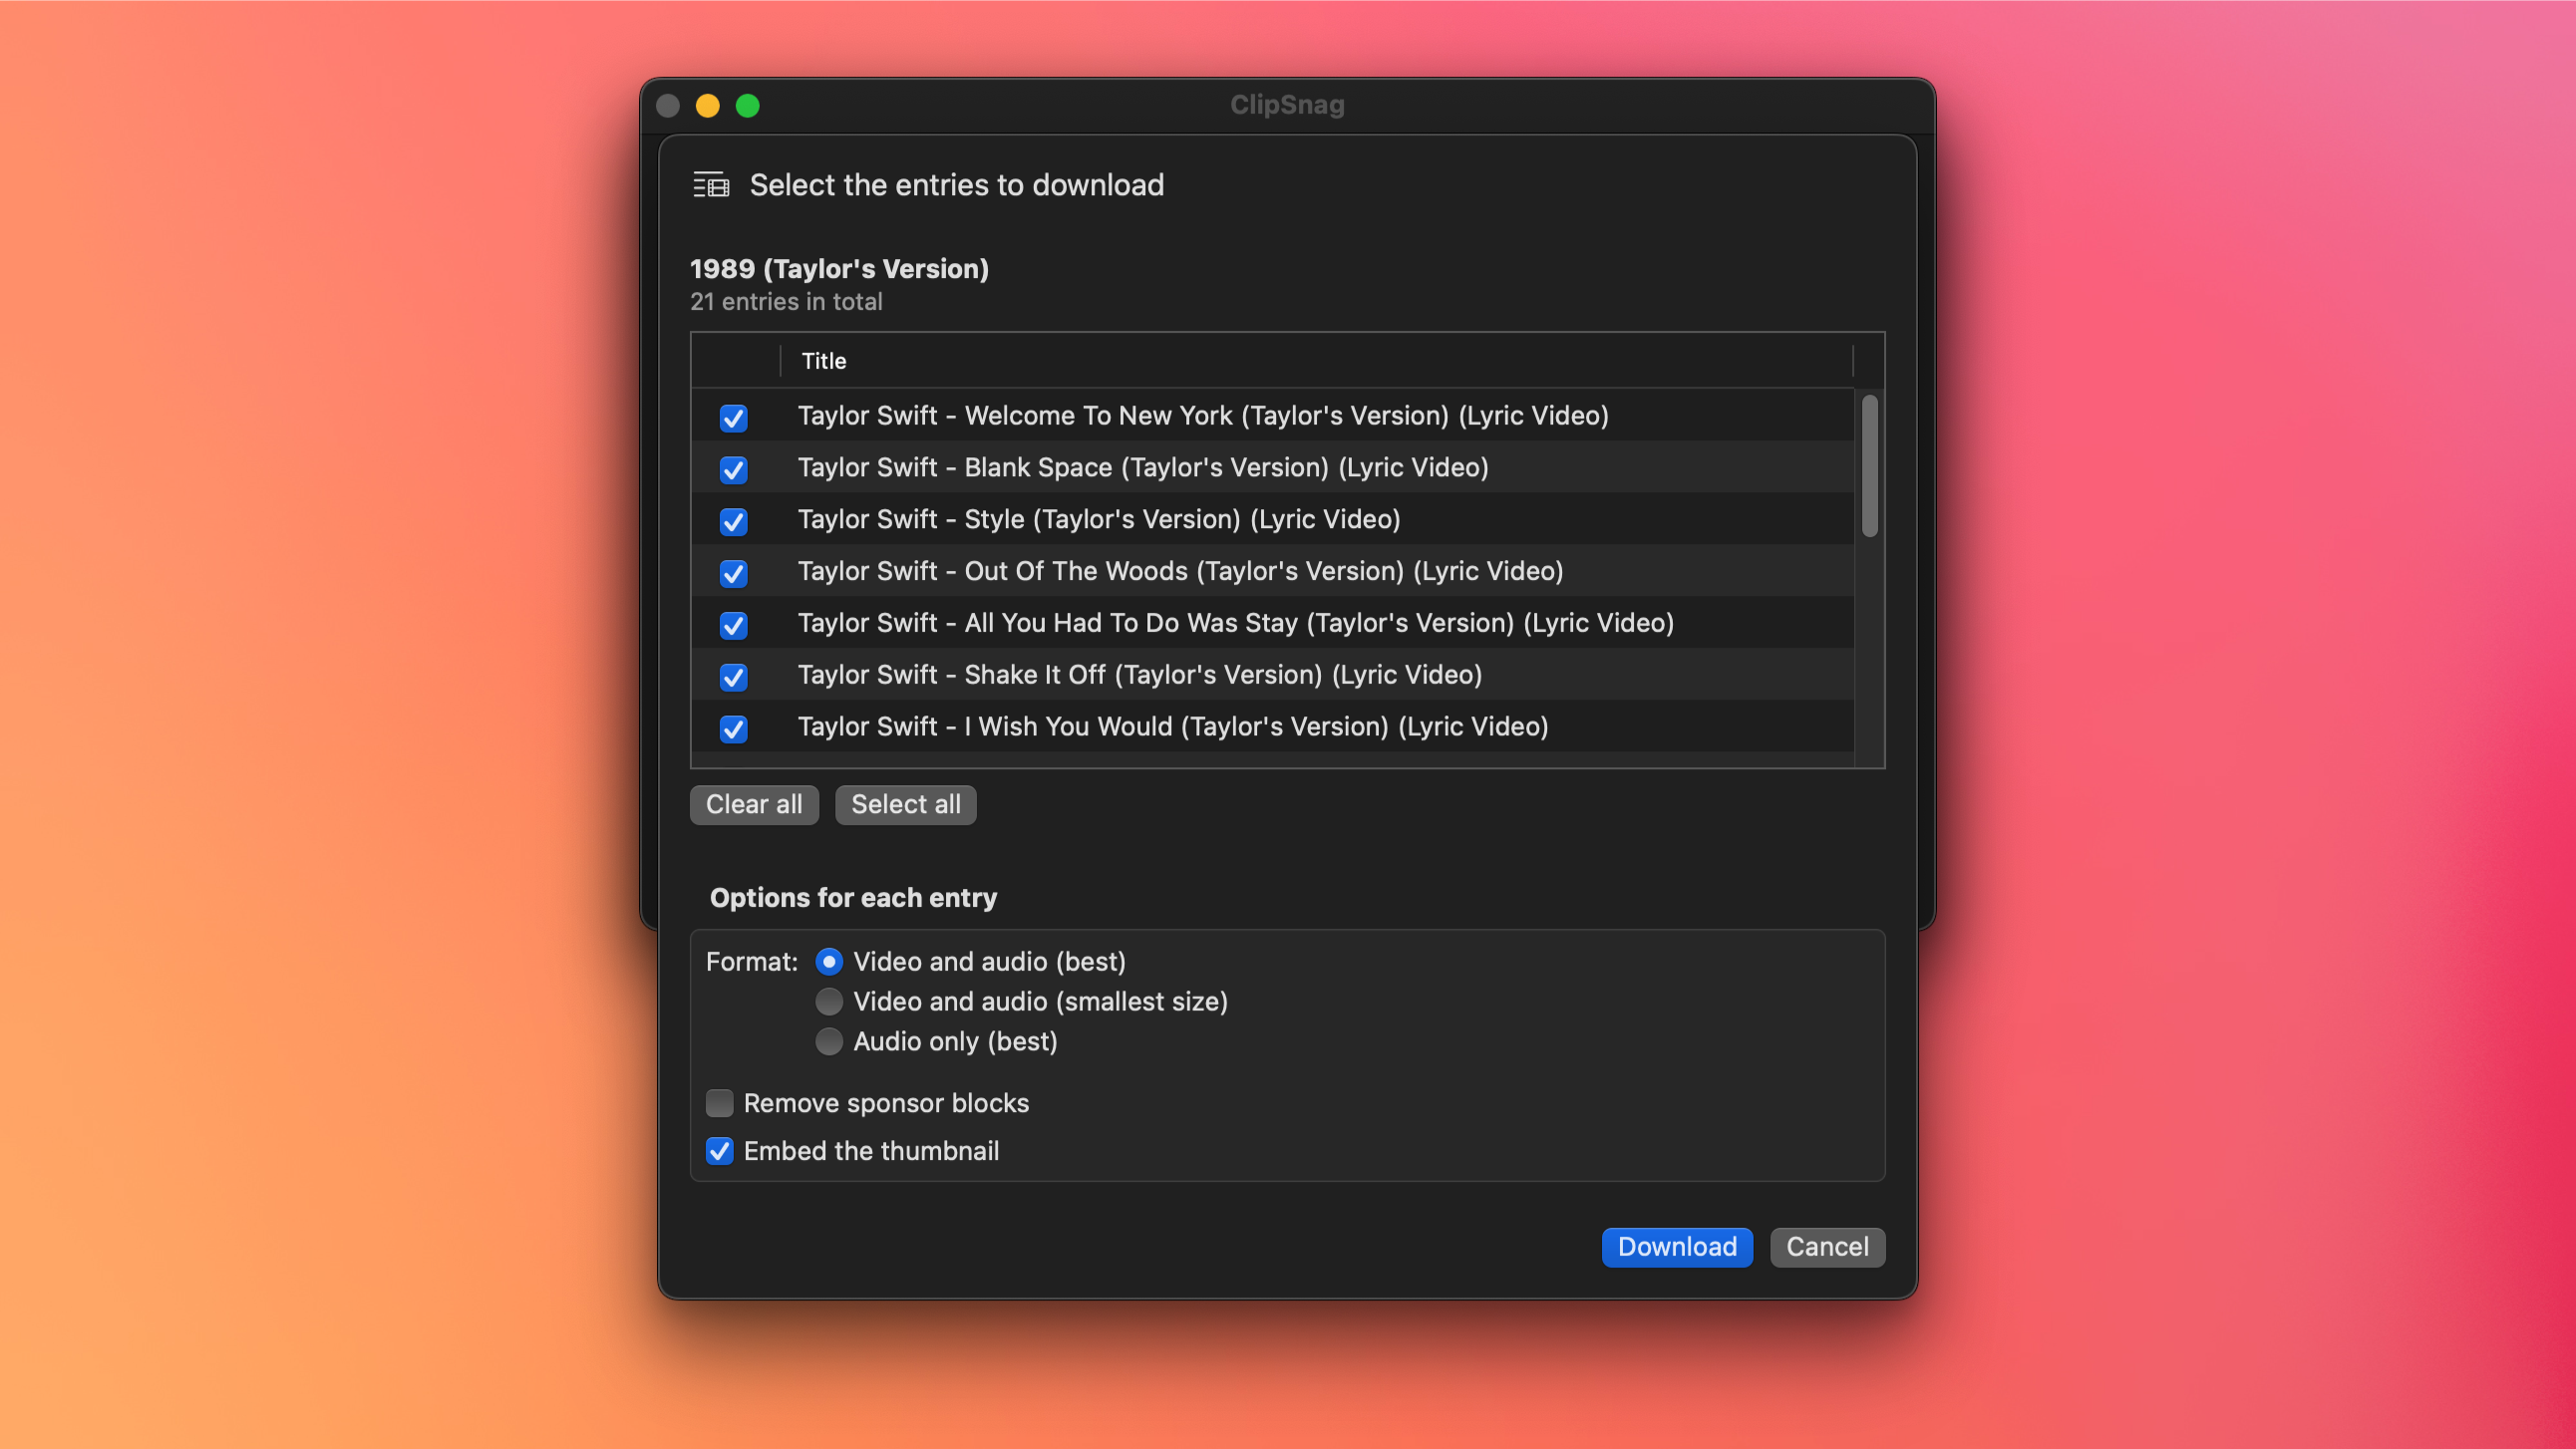Screen dimensions: 2576x1449
Task: Click the green zoom window button
Action: click(x=747, y=106)
